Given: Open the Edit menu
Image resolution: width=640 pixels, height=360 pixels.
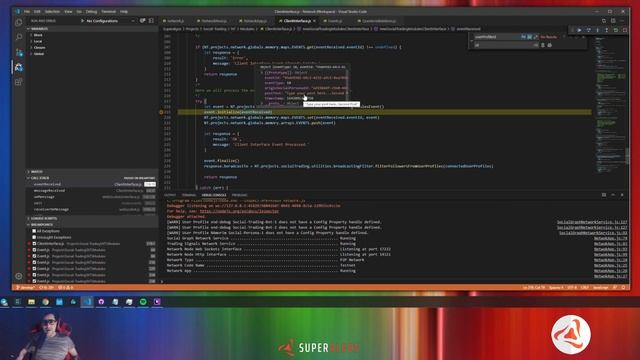Looking at the screenshot, I should point(37,12).
